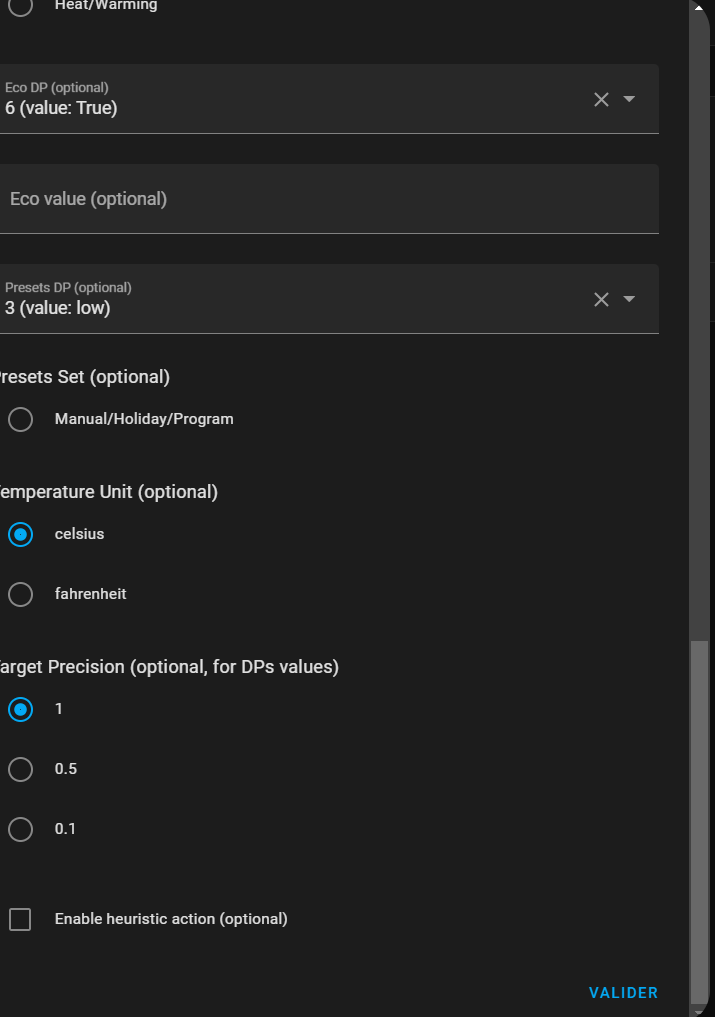The width and height of the screenshot is (715, 1017).
Task: Set target precision to 1
Action: [x=20, y=709]
